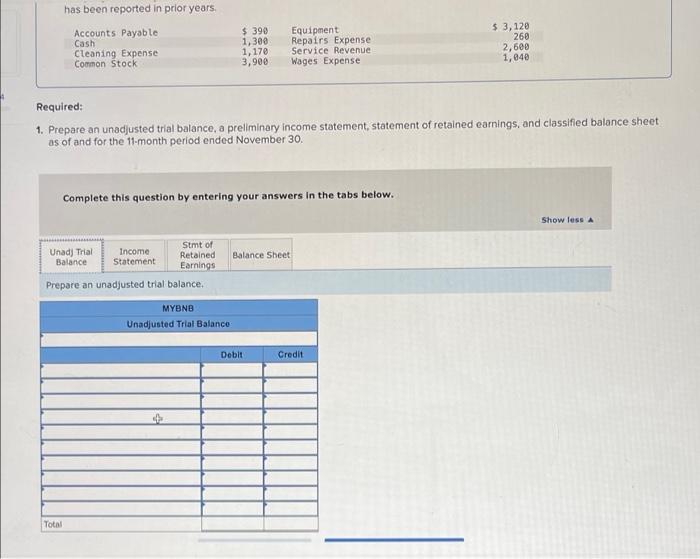Click the Total row label
This screenshot has height=559, width=700.
(x=53, y=524)
